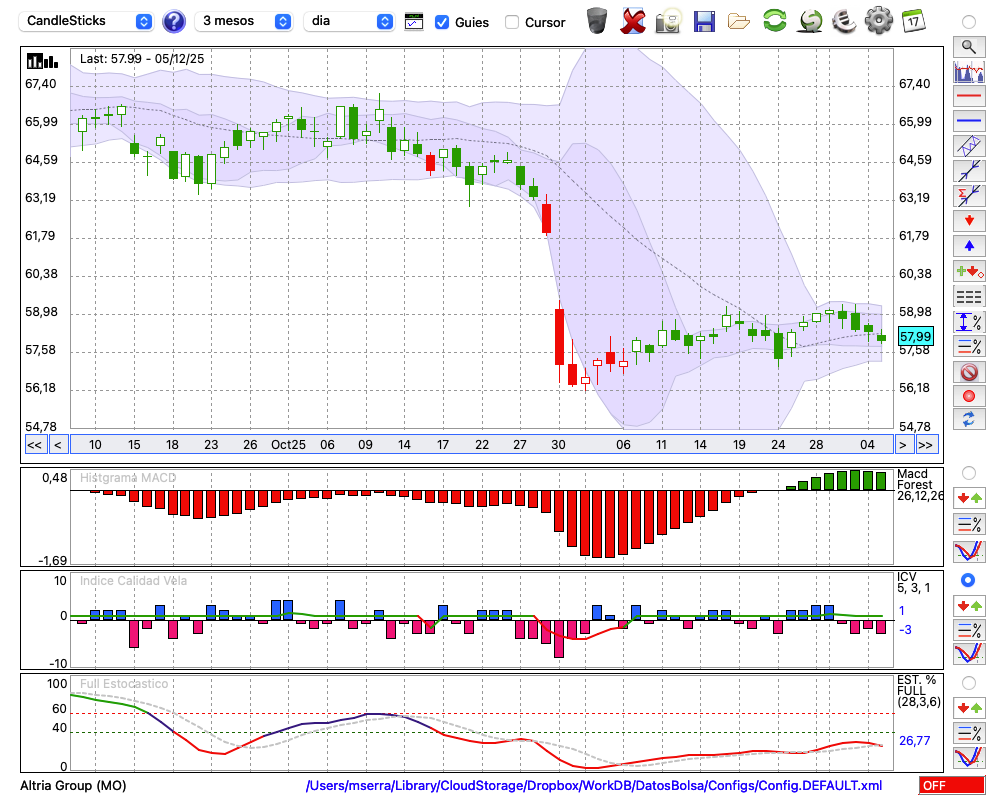Take a chart snapshot with the camera icon
The width and height of the screenshot is (1000, 800).
point(668,21)
